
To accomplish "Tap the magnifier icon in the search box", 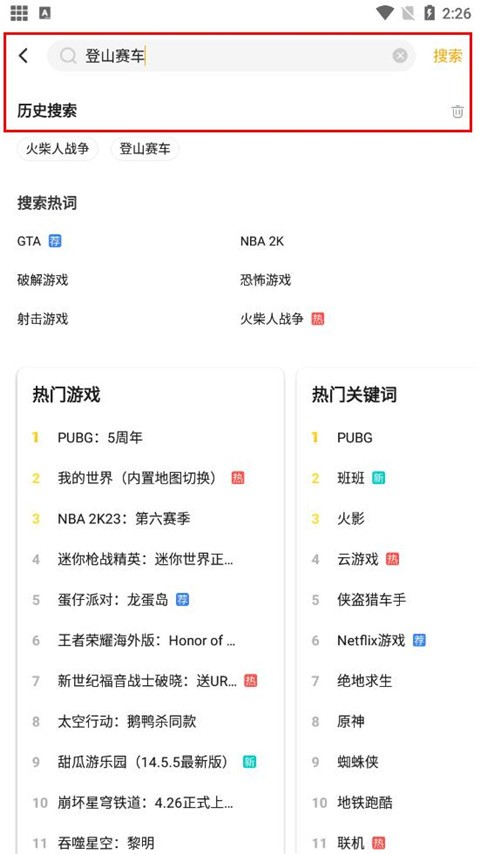I will 68,56.
